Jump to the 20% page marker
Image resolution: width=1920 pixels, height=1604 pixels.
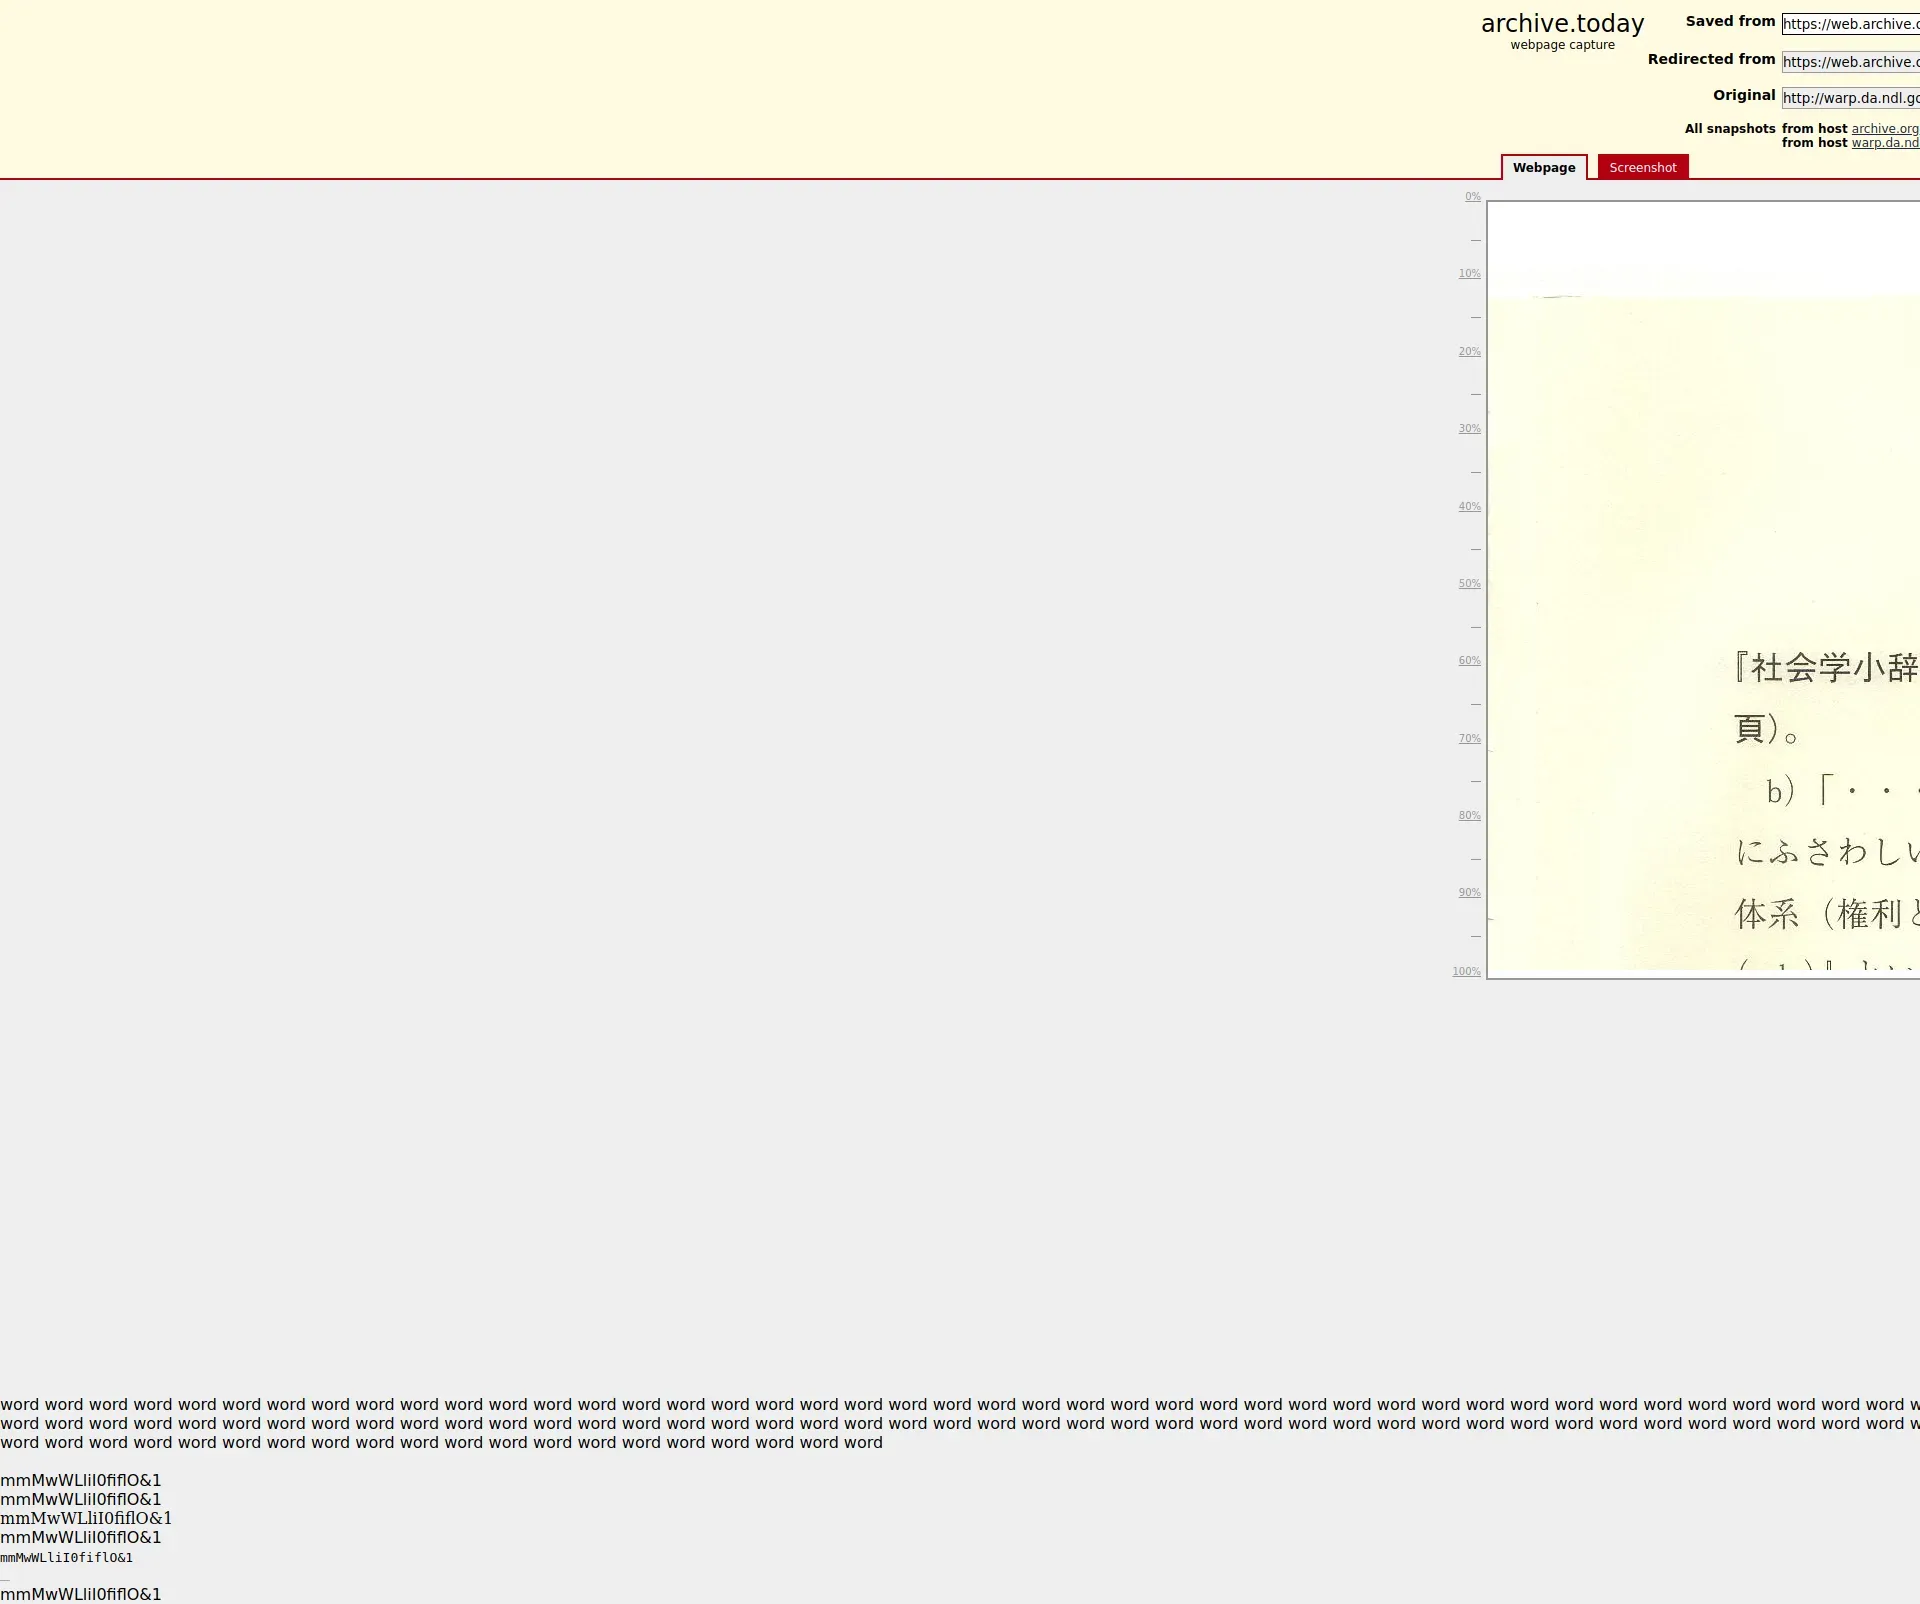pyautogui.click(x=1469, y=352)
